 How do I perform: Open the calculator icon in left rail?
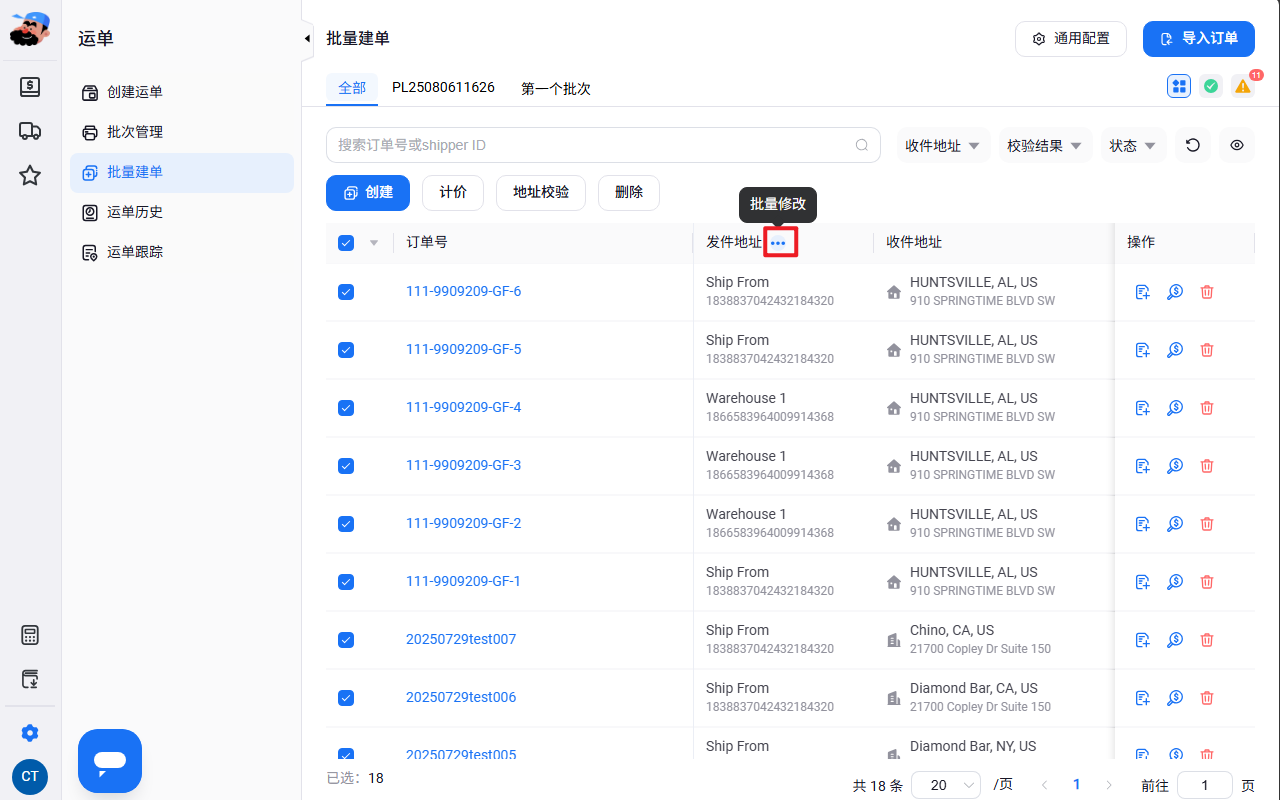click(30, 635)
